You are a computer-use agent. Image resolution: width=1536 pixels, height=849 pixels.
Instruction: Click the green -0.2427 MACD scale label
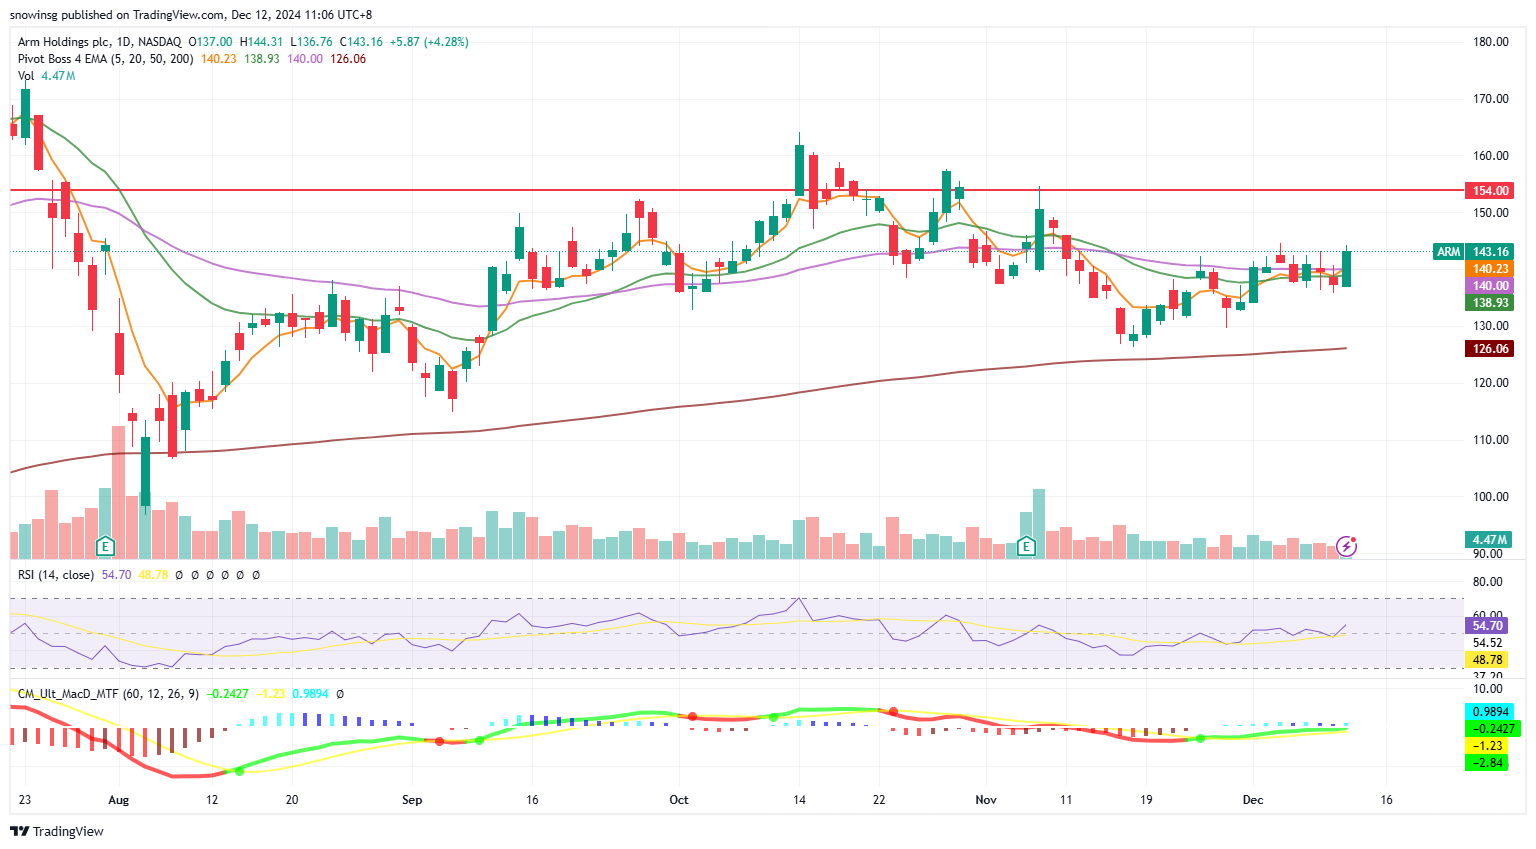(x=1492, y=729)
